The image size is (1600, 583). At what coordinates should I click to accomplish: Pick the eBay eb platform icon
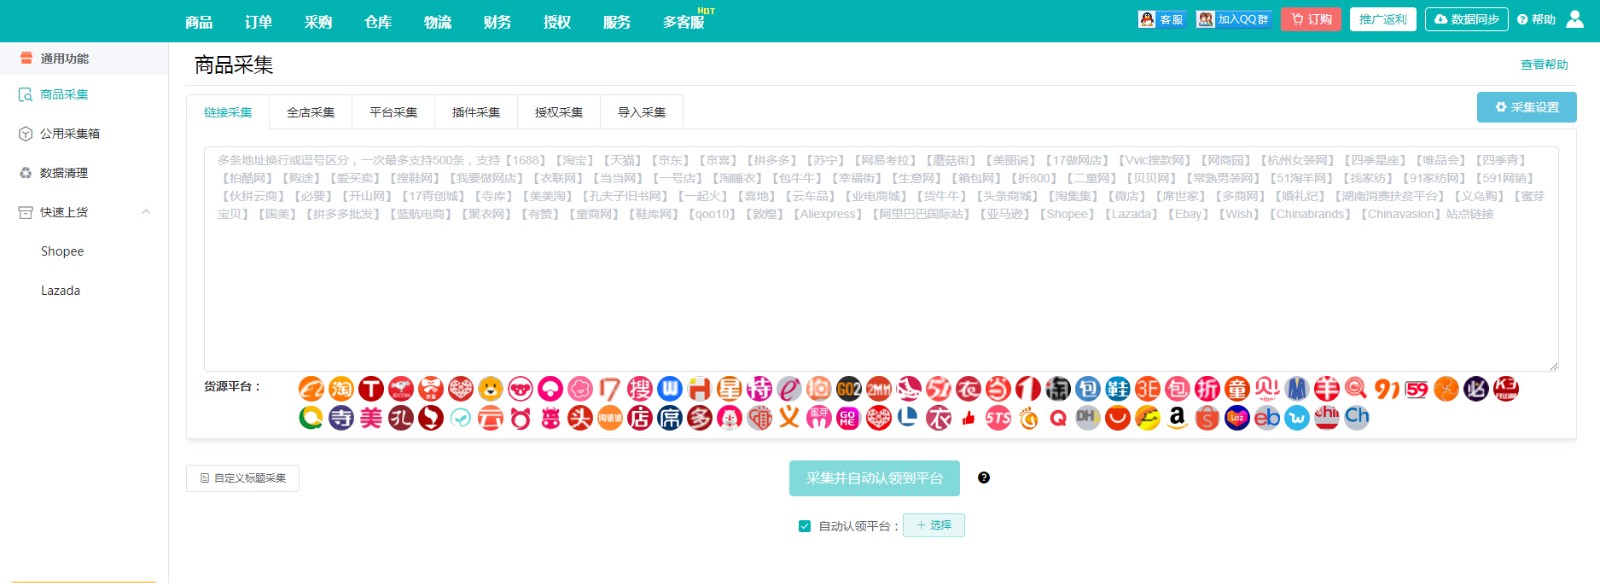click(1267, 418)
